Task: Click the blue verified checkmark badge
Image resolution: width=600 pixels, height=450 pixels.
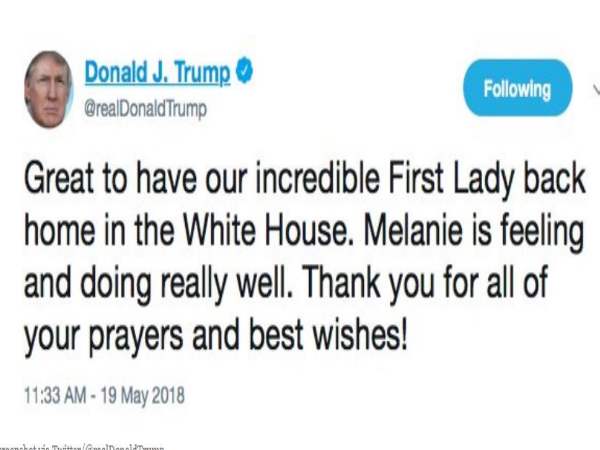Action: [244, 71]
